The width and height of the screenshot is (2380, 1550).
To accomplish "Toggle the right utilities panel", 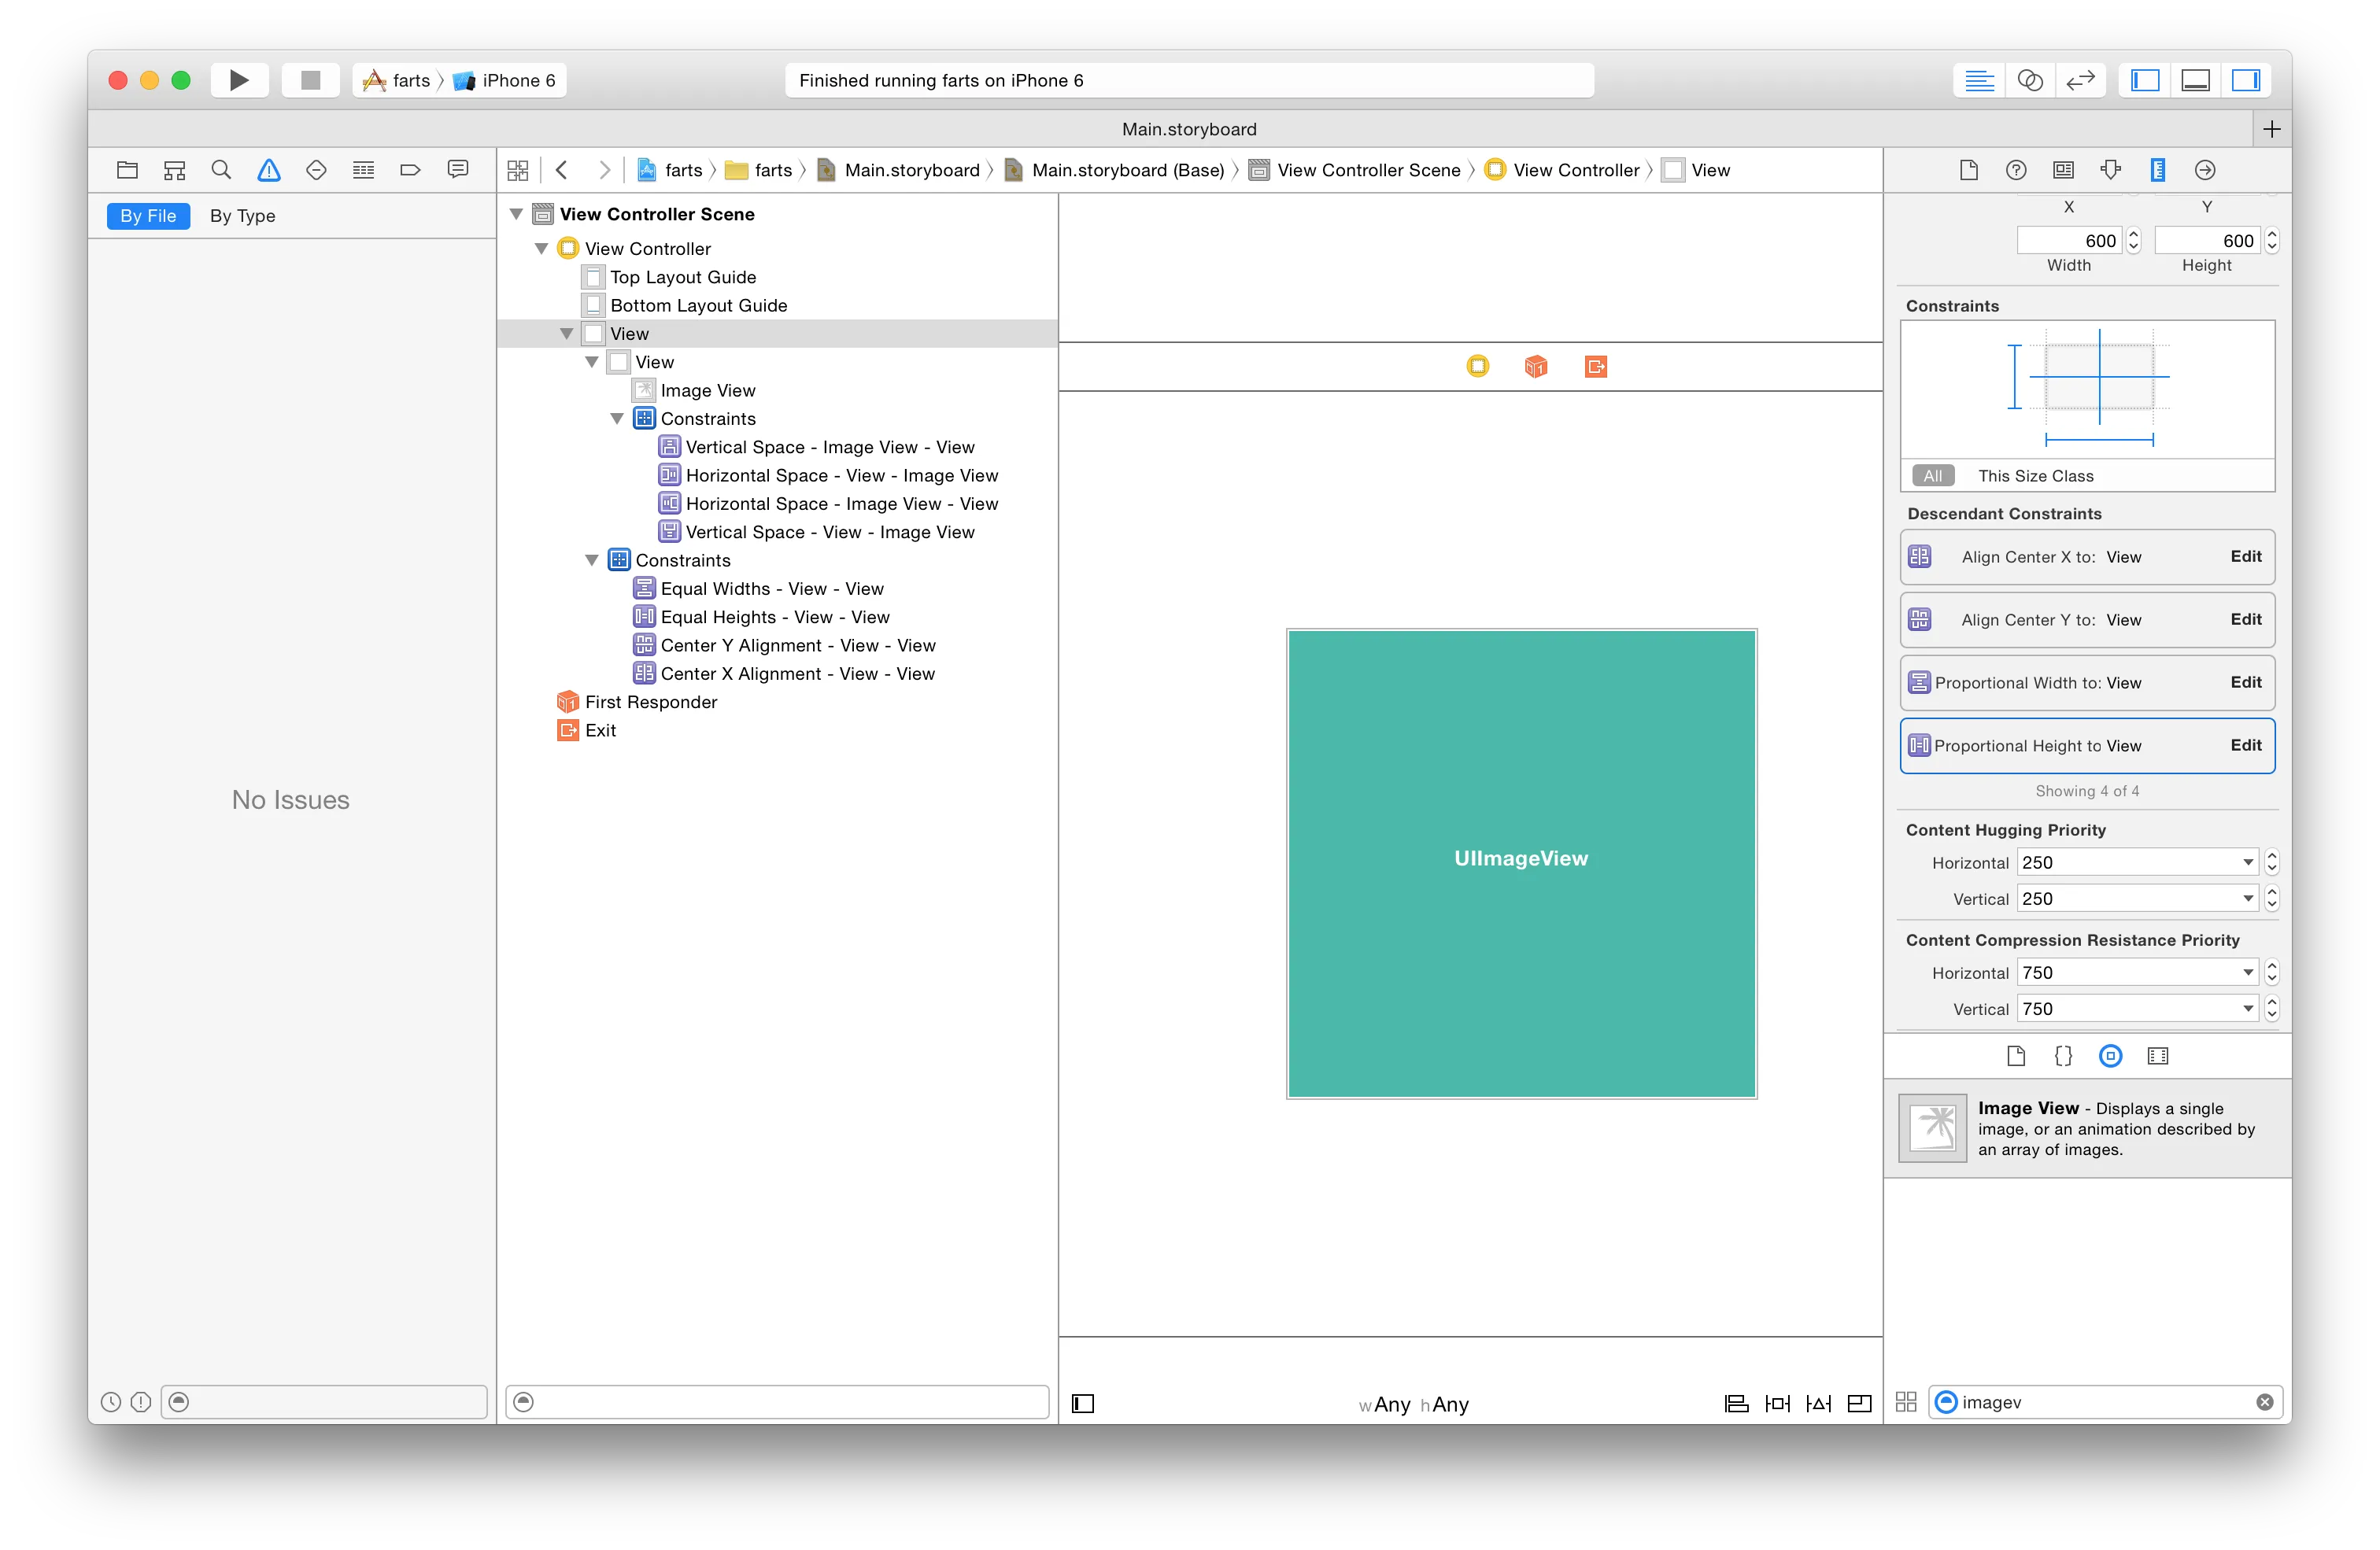I will tap(2246, 80).
